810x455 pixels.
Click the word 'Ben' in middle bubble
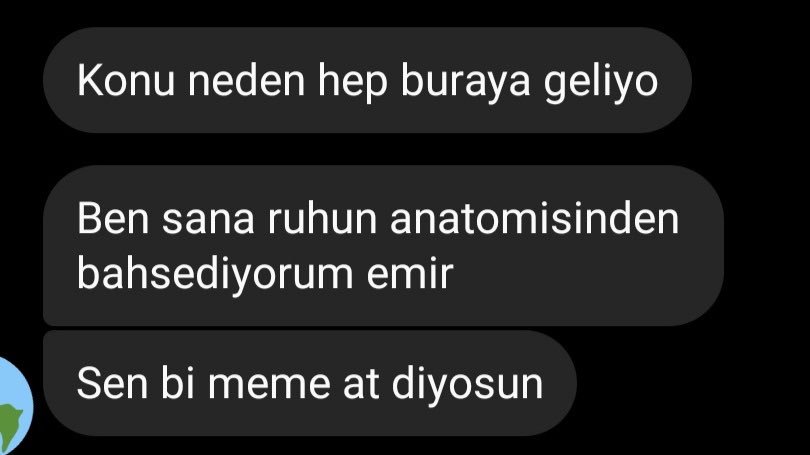[113, 218]
